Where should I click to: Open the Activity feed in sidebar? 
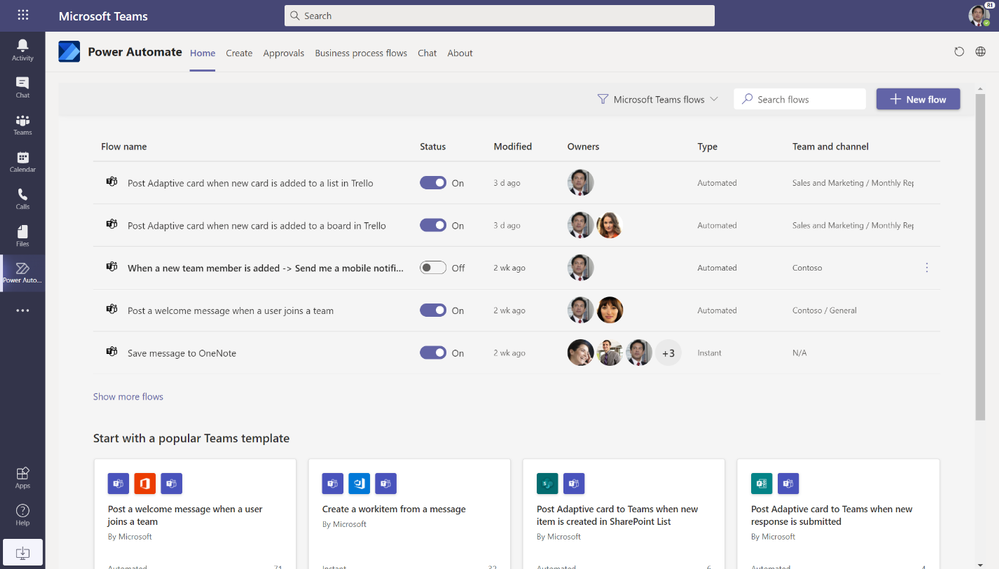coord(22,50)
